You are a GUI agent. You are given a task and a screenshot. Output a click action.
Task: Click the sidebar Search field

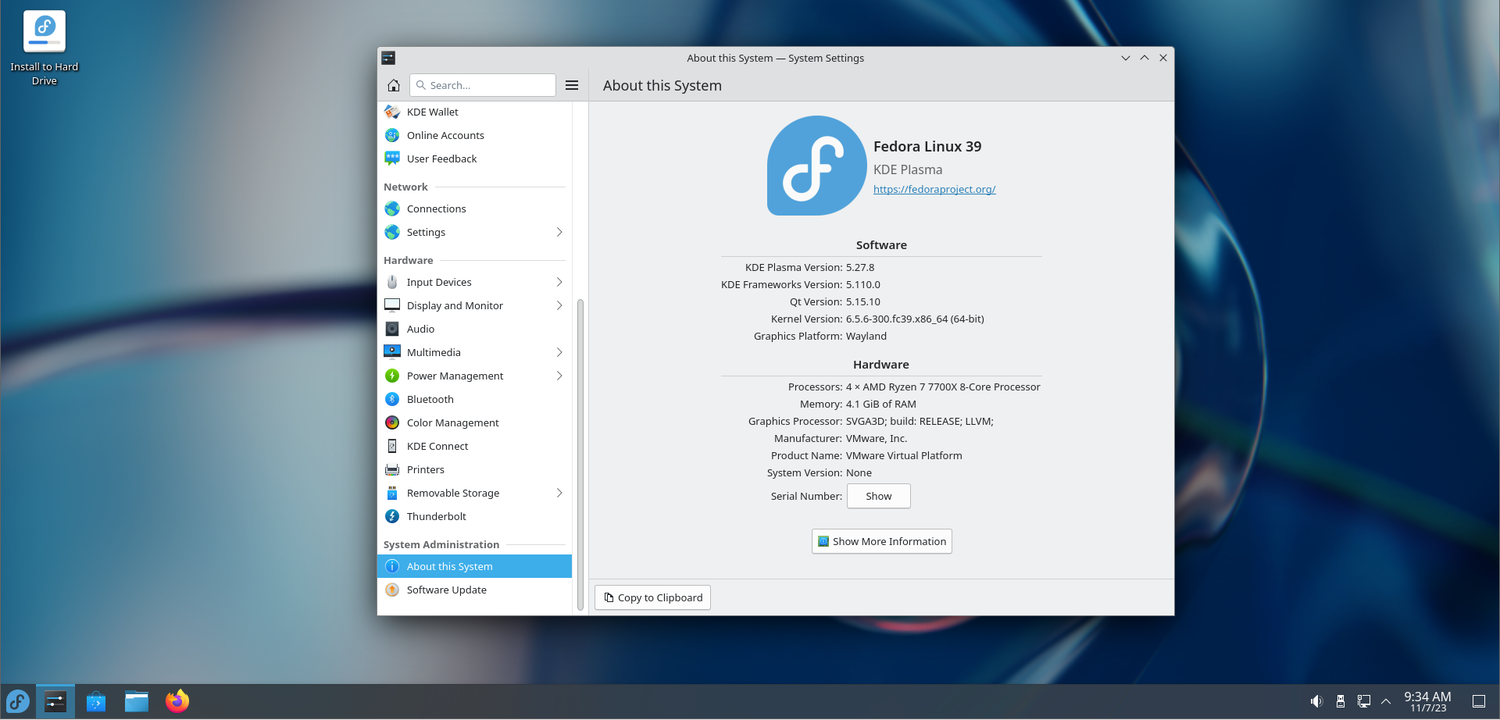coord(483,85)
